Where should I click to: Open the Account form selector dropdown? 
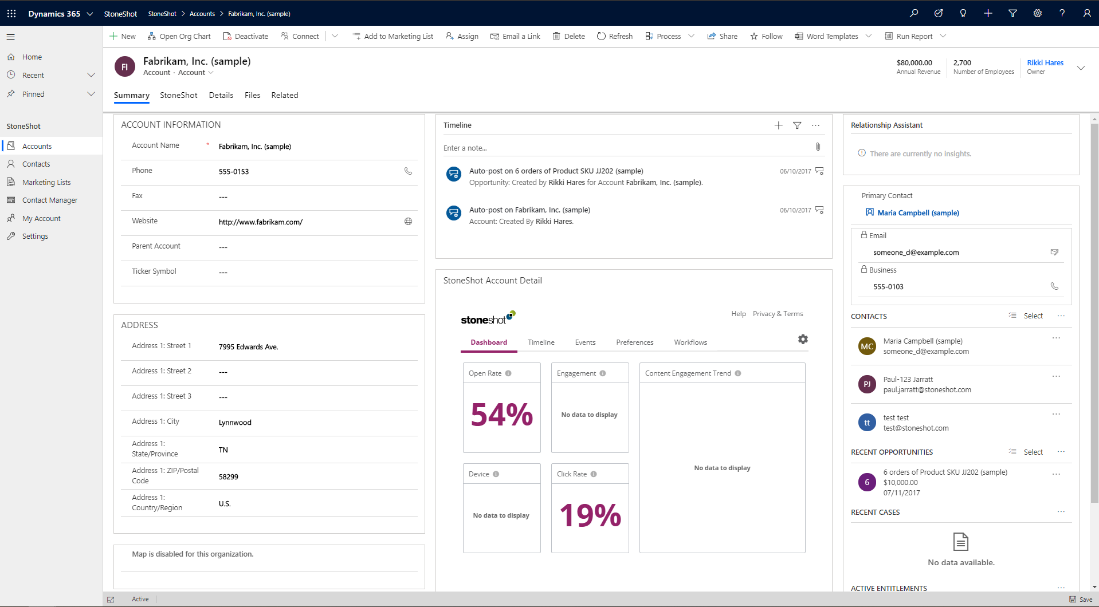pyautogui.click(x=211, y=73)
